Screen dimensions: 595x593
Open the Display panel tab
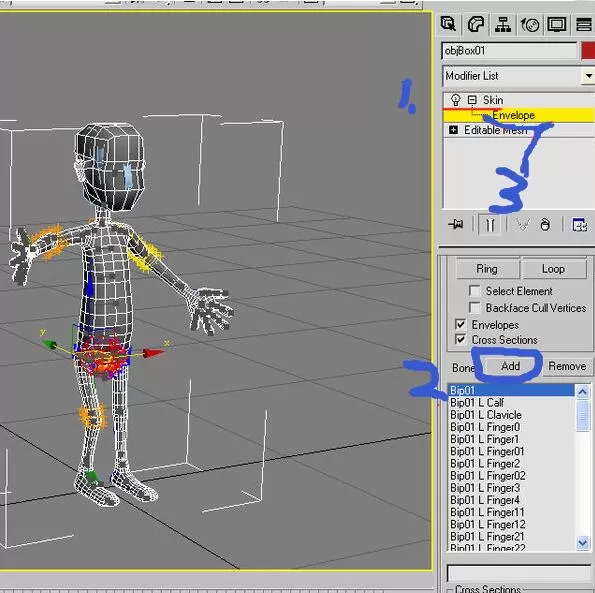pyautogui.click(x=557, y=25)
